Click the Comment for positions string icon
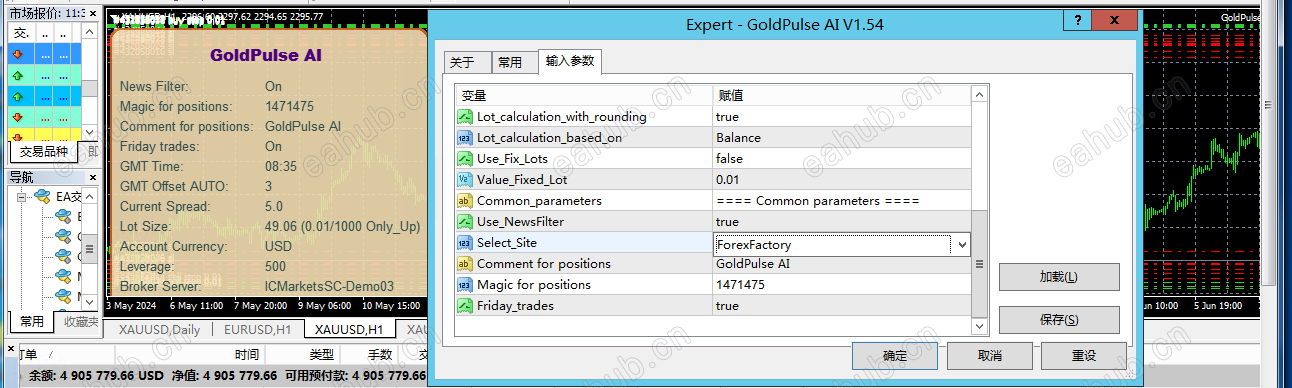This screenshot has width=1292, height=388. 465,264
